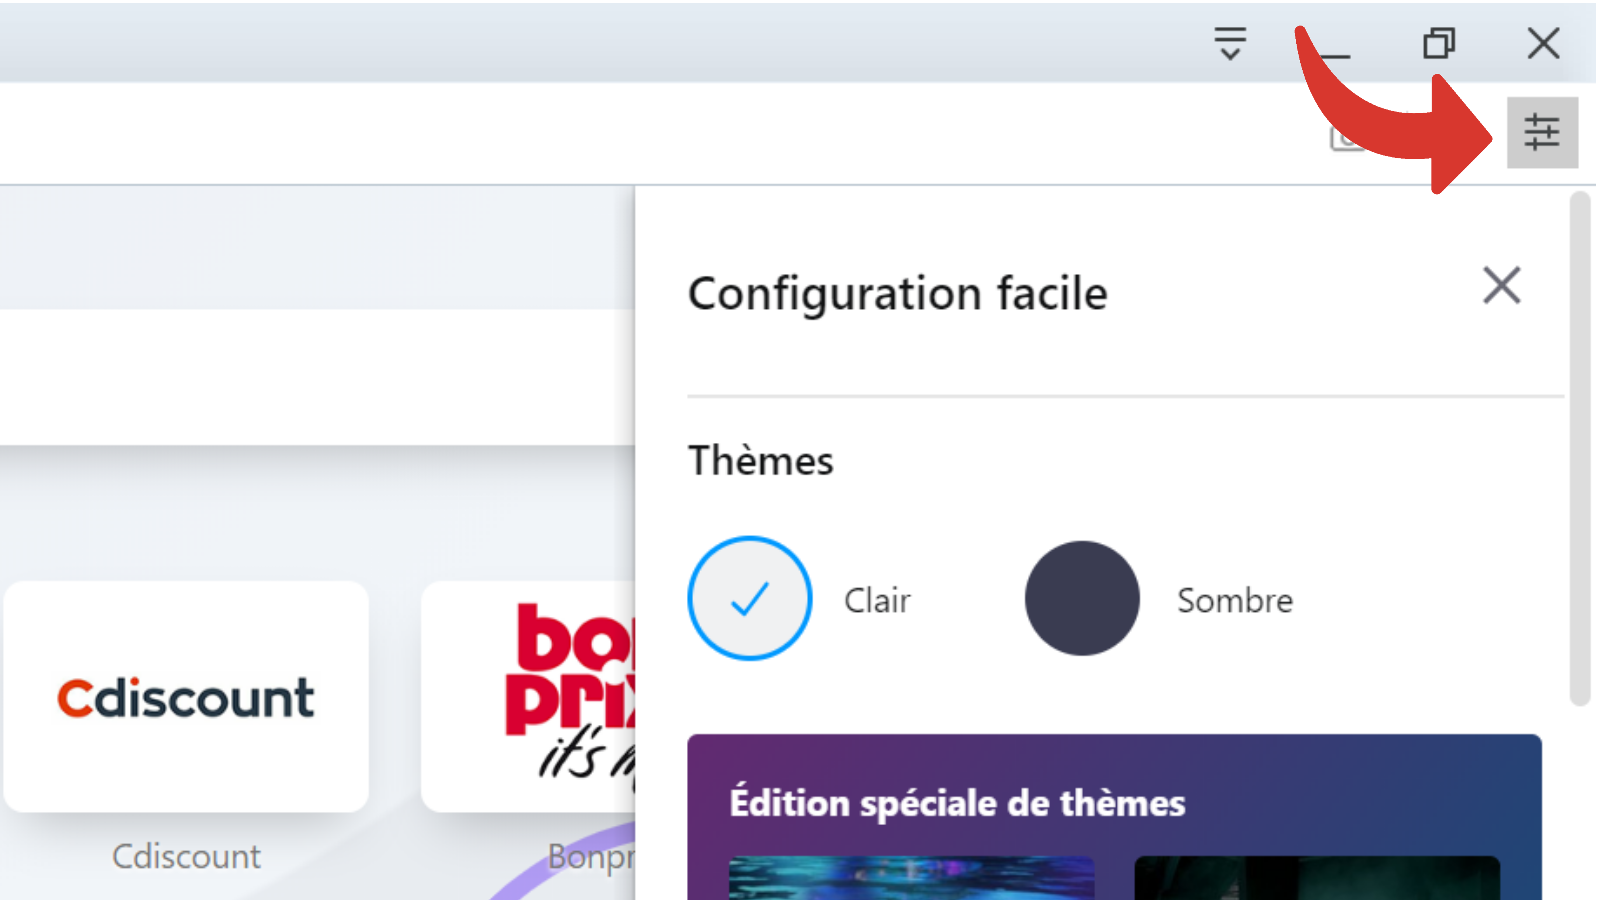Close the Configuration facile panel
Image resolution: width=1600 pixels, height=900 pixels.
click(x=1501, y=286)
